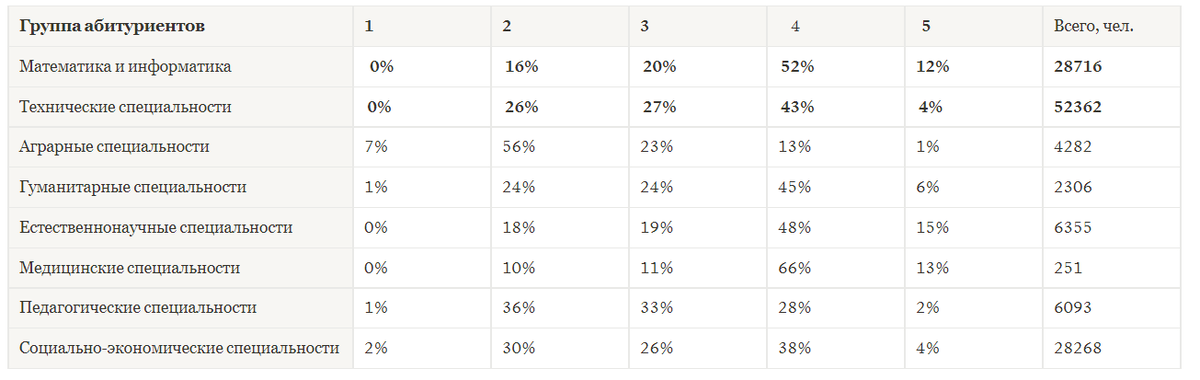Select the column header labeled 3
This screenshot has width=1200, height=380.
tap(646, 27)
